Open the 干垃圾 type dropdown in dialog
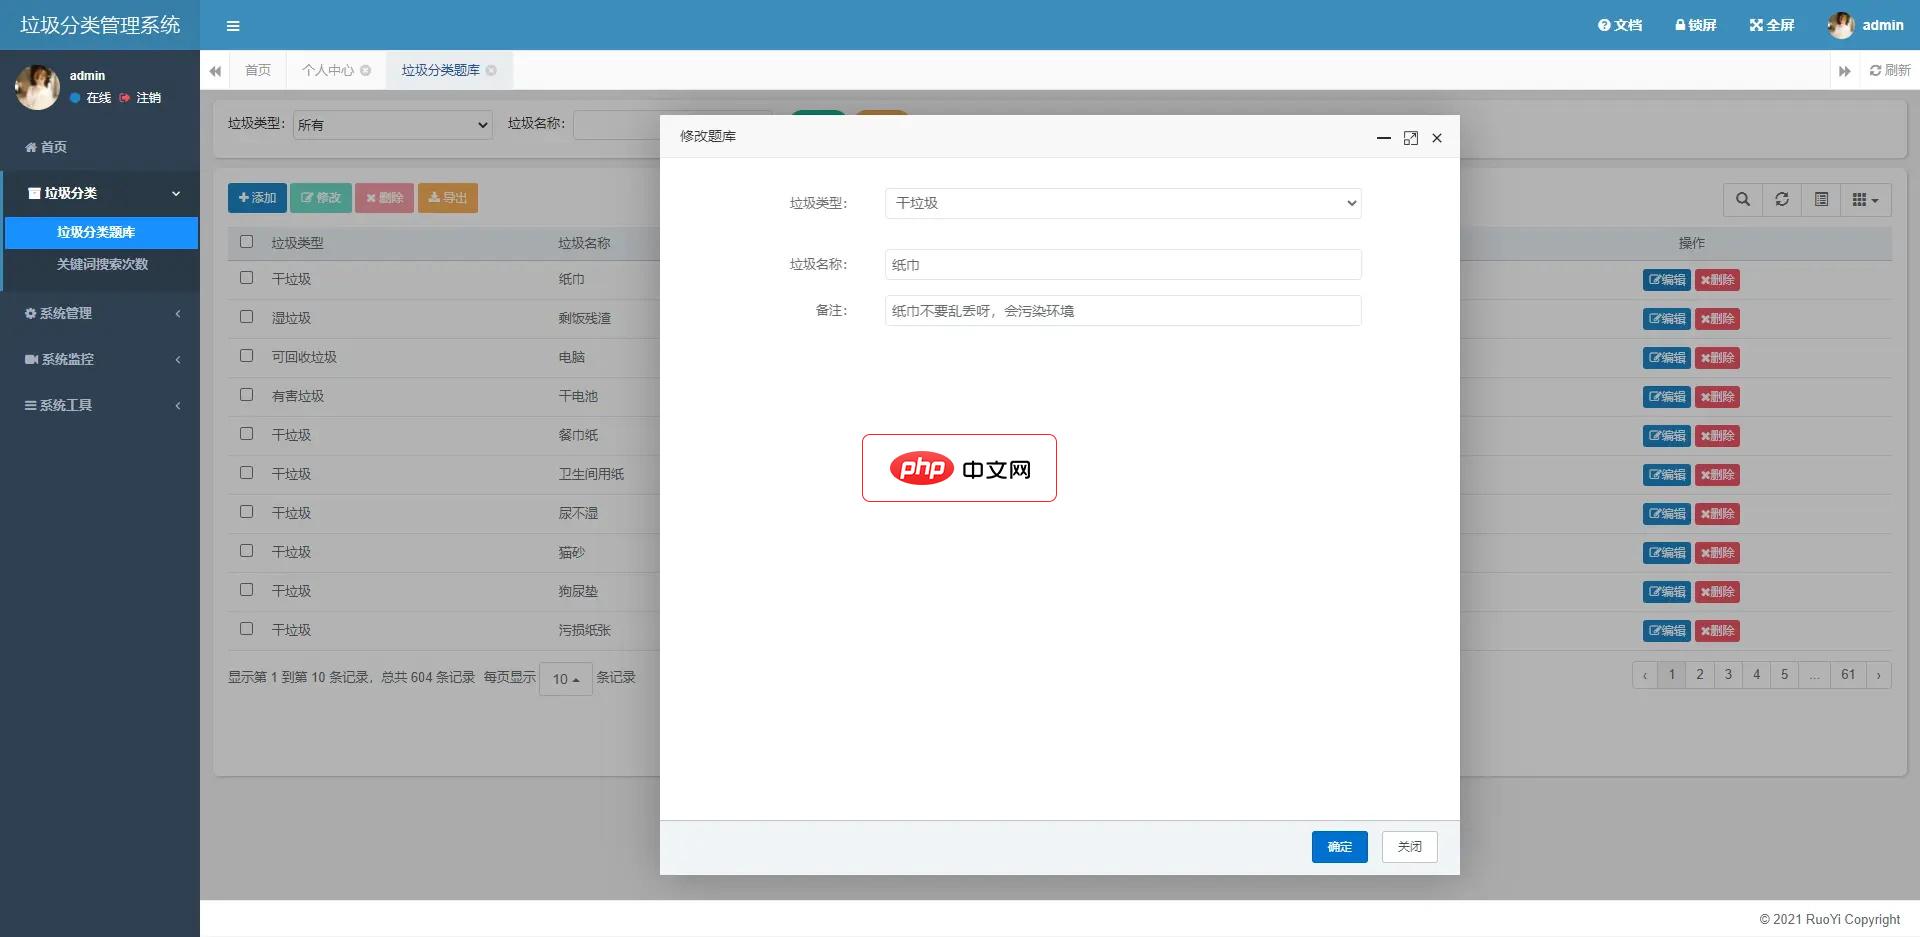Viewport: 1920px width, 937px height. pyautogui.click(x=1121, y=203)
